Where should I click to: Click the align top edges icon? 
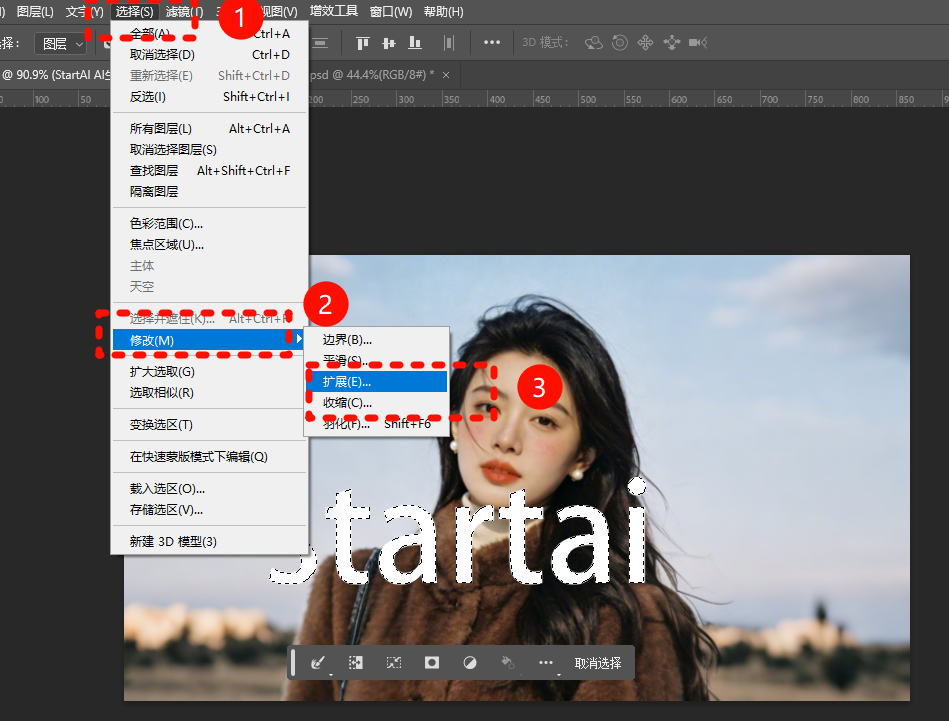363,42
